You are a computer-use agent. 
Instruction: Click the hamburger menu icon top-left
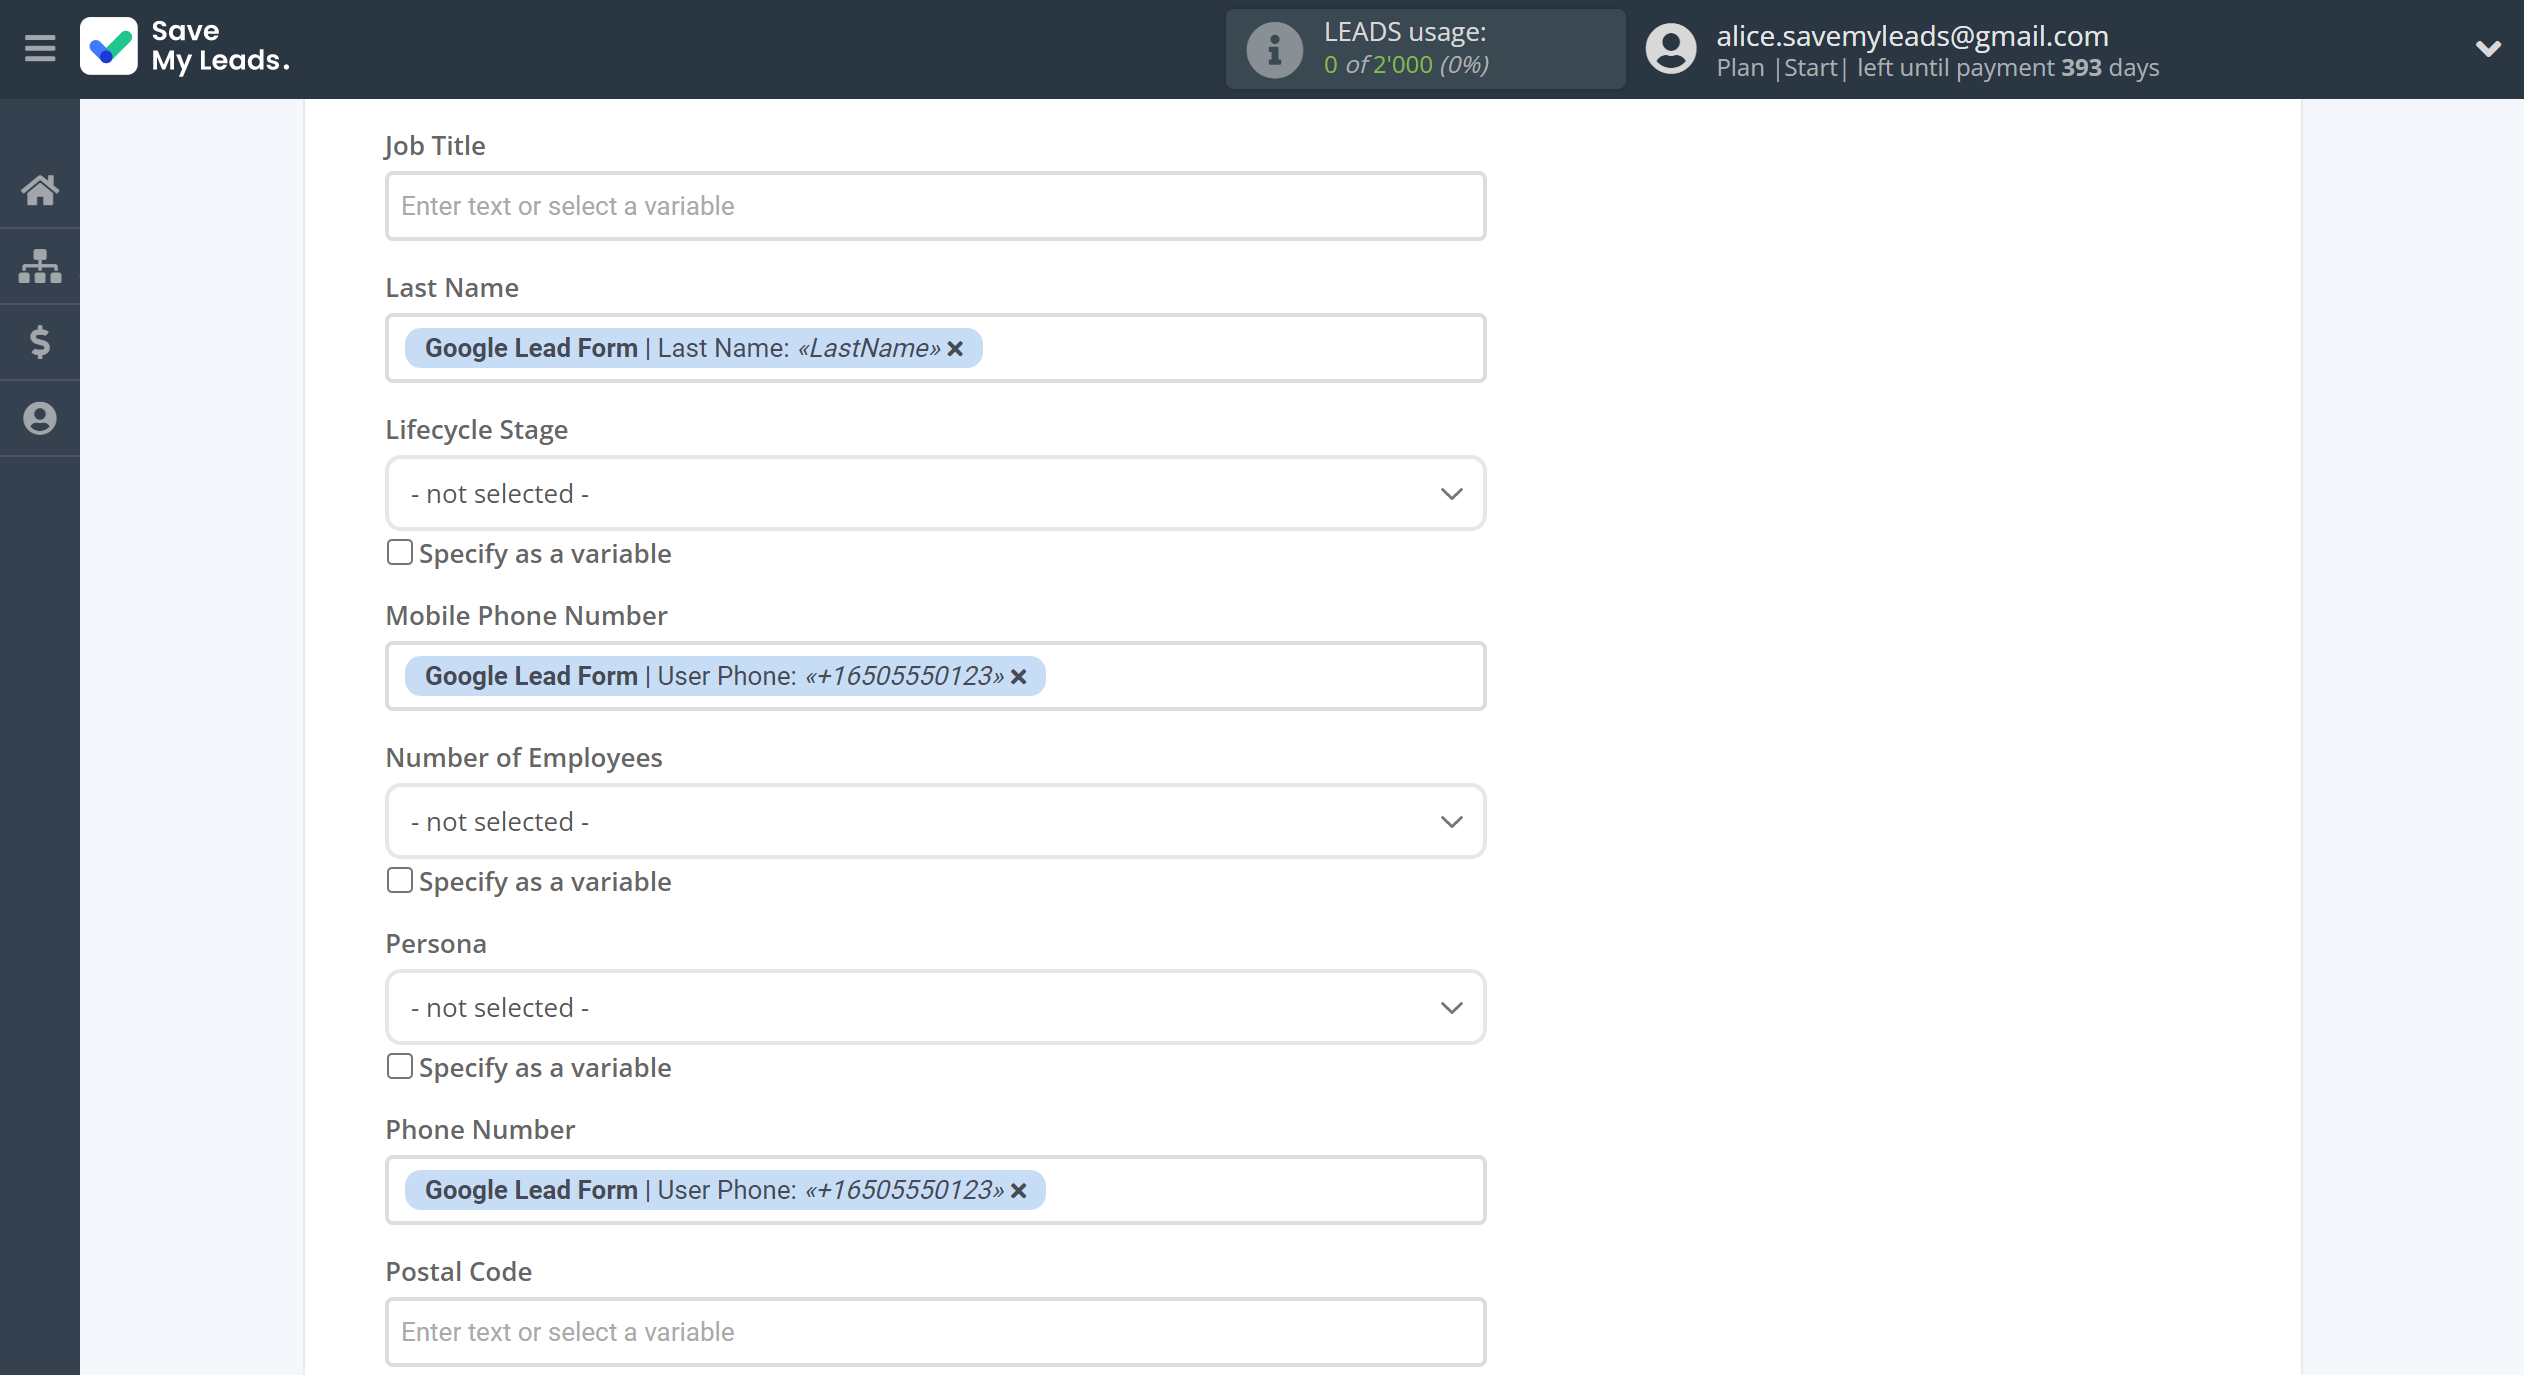click(41, 47)
